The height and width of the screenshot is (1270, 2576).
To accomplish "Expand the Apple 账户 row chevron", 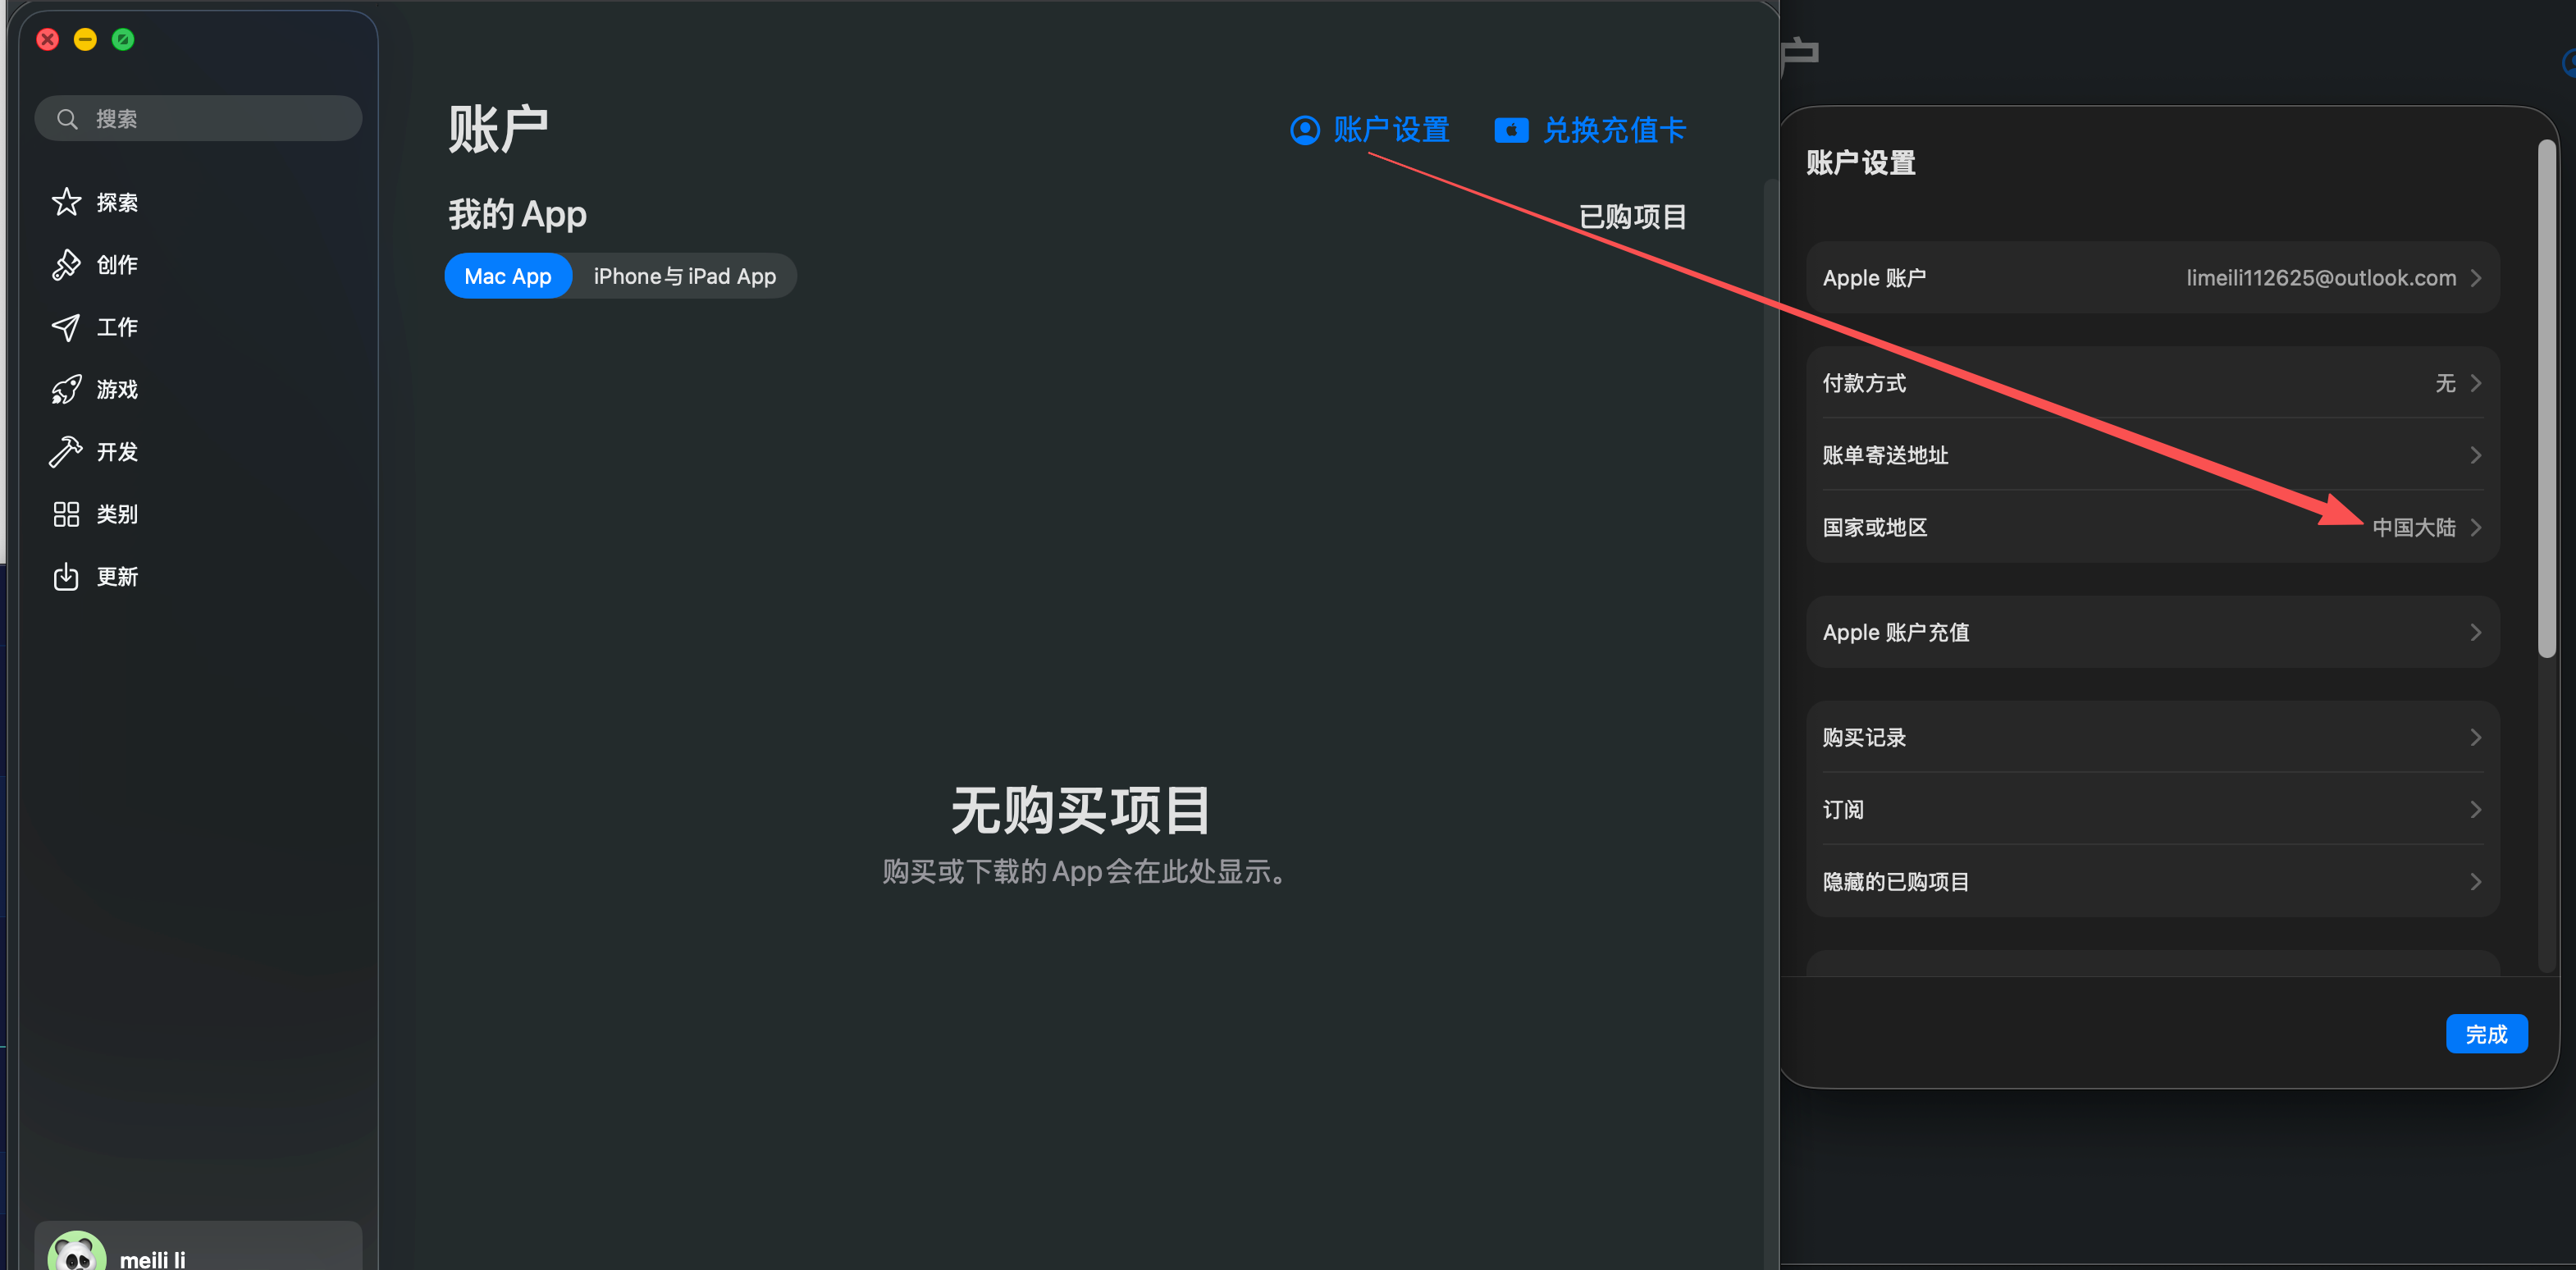I will [2476, 278].
